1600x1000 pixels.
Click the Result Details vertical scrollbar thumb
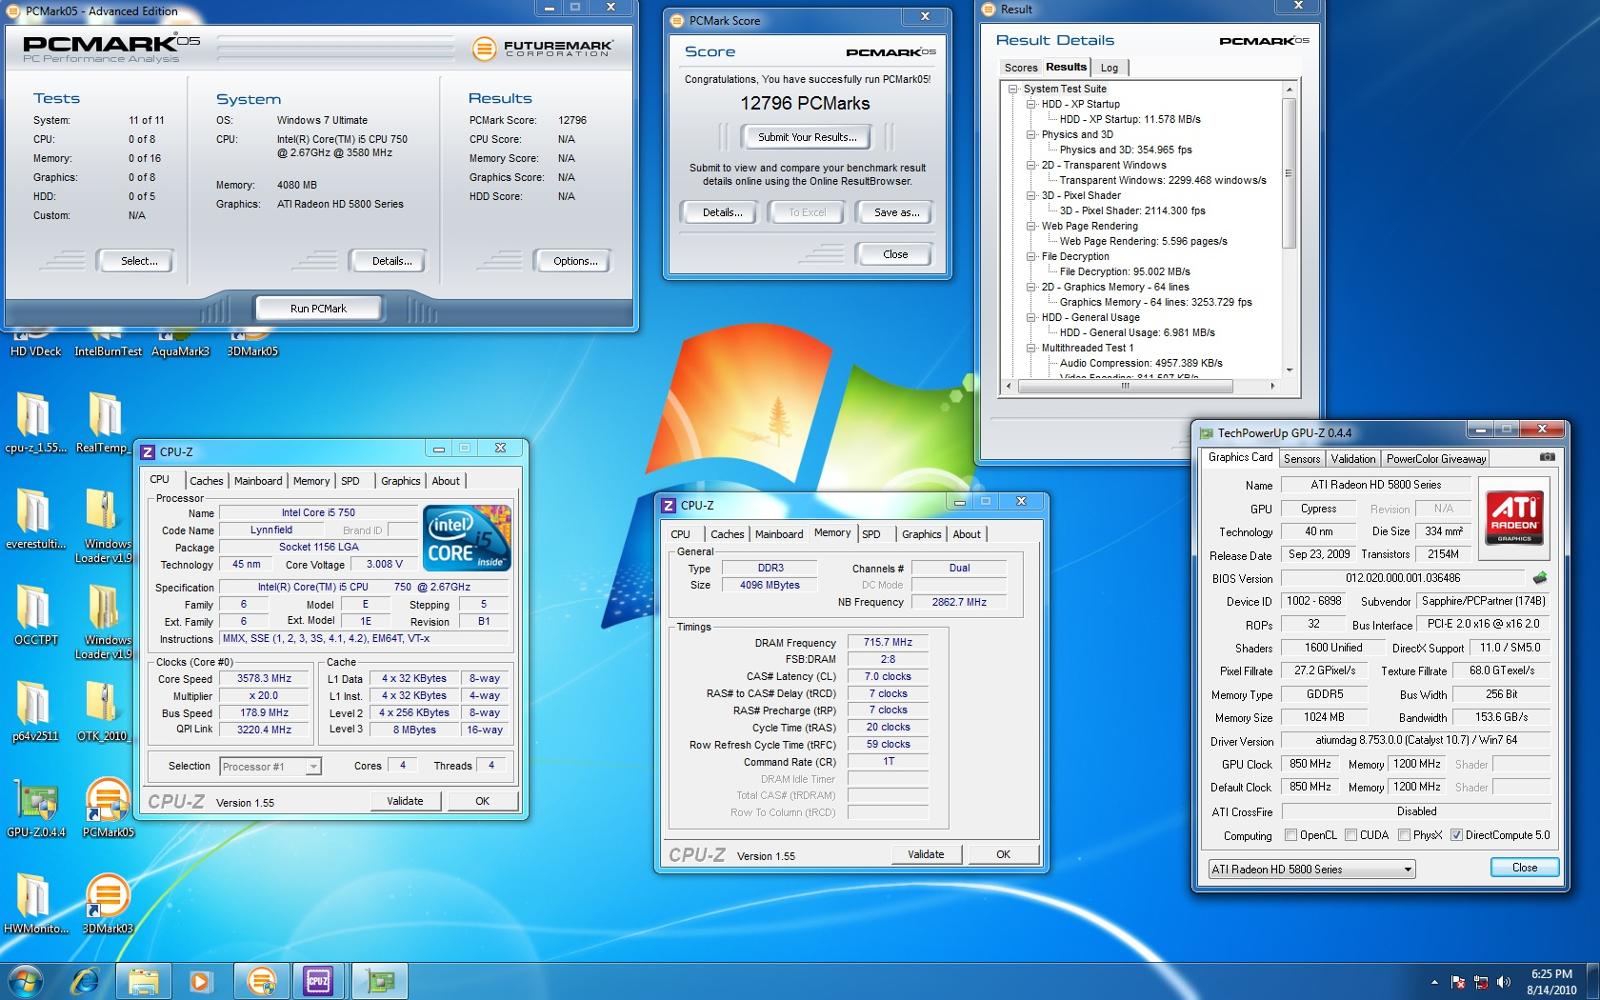(1289, 172)
